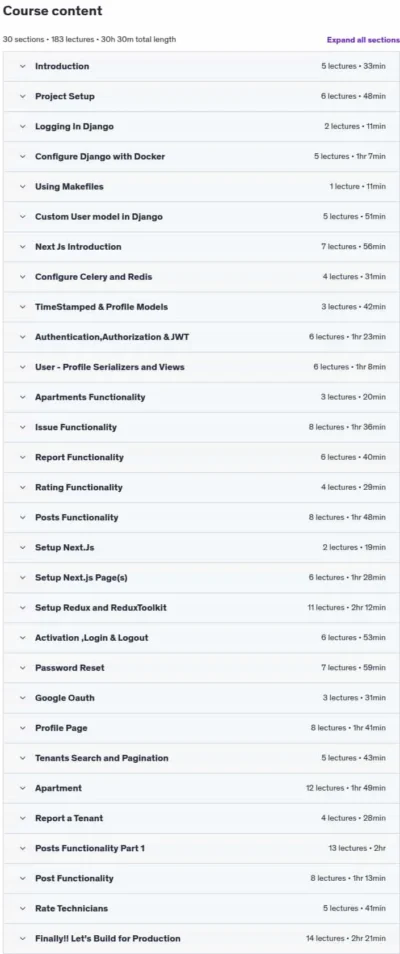Click chevron icon for Configure Django with Docker
Screen dimensions: 400x954
pos(23,156)
